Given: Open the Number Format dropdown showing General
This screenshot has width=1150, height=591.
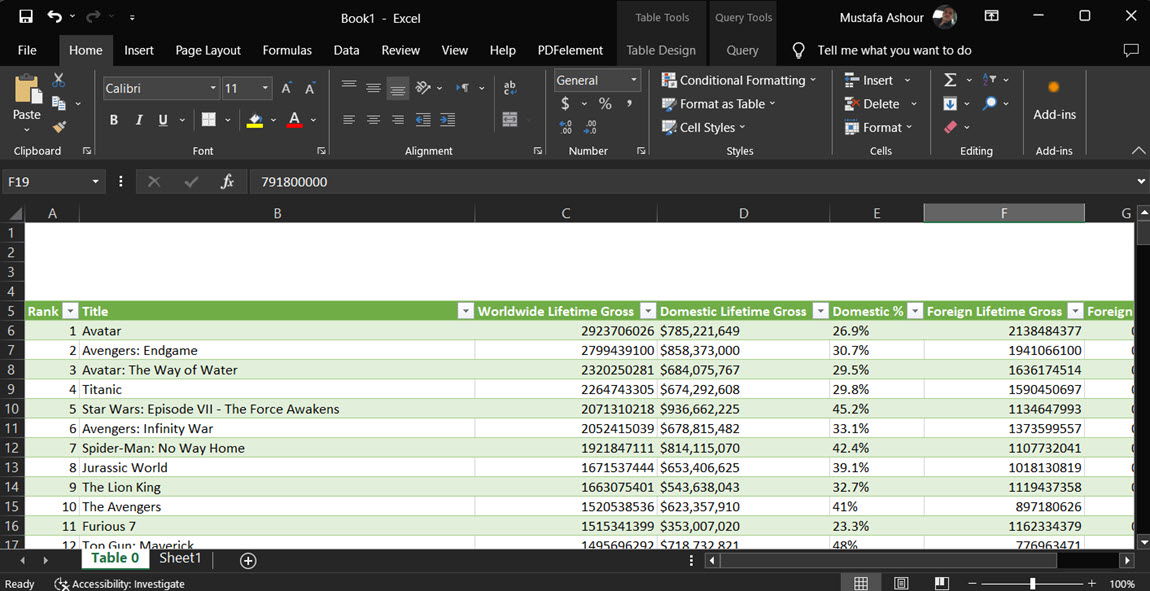Looking at the screenshot, I should pyautogui.click(x=634, y=80).
